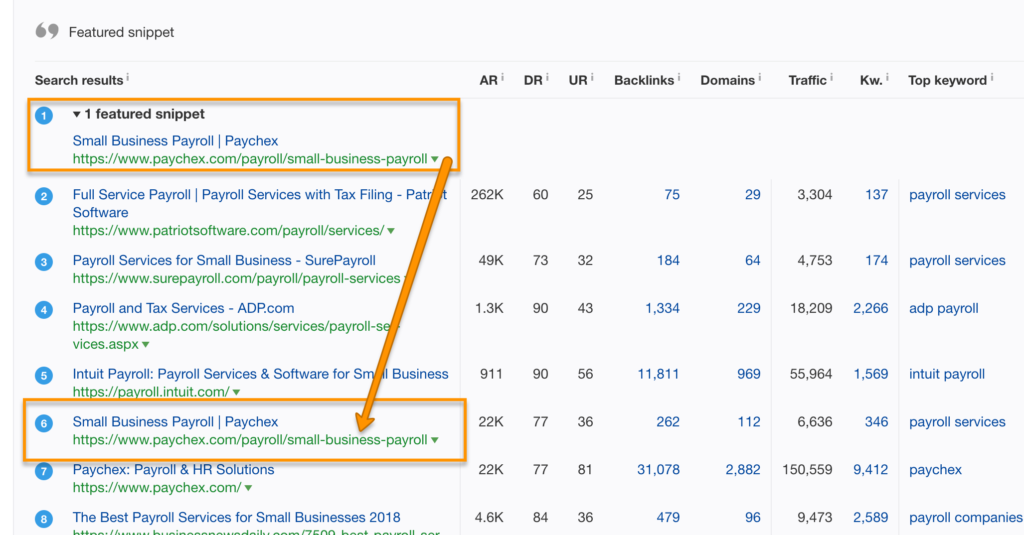Click position badge number 5
Screen dimensions: 1024x535
44,376
